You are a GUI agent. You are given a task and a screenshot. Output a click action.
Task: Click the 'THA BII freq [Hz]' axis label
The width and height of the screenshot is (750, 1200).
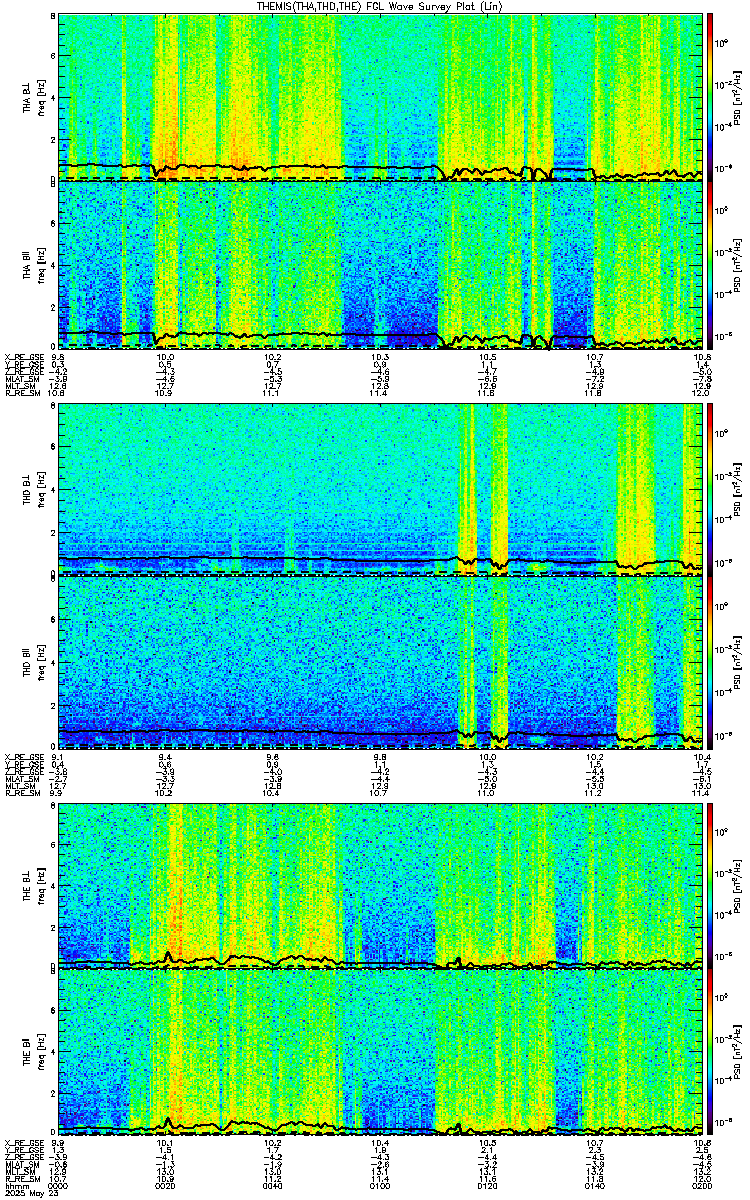pos(34,264)
